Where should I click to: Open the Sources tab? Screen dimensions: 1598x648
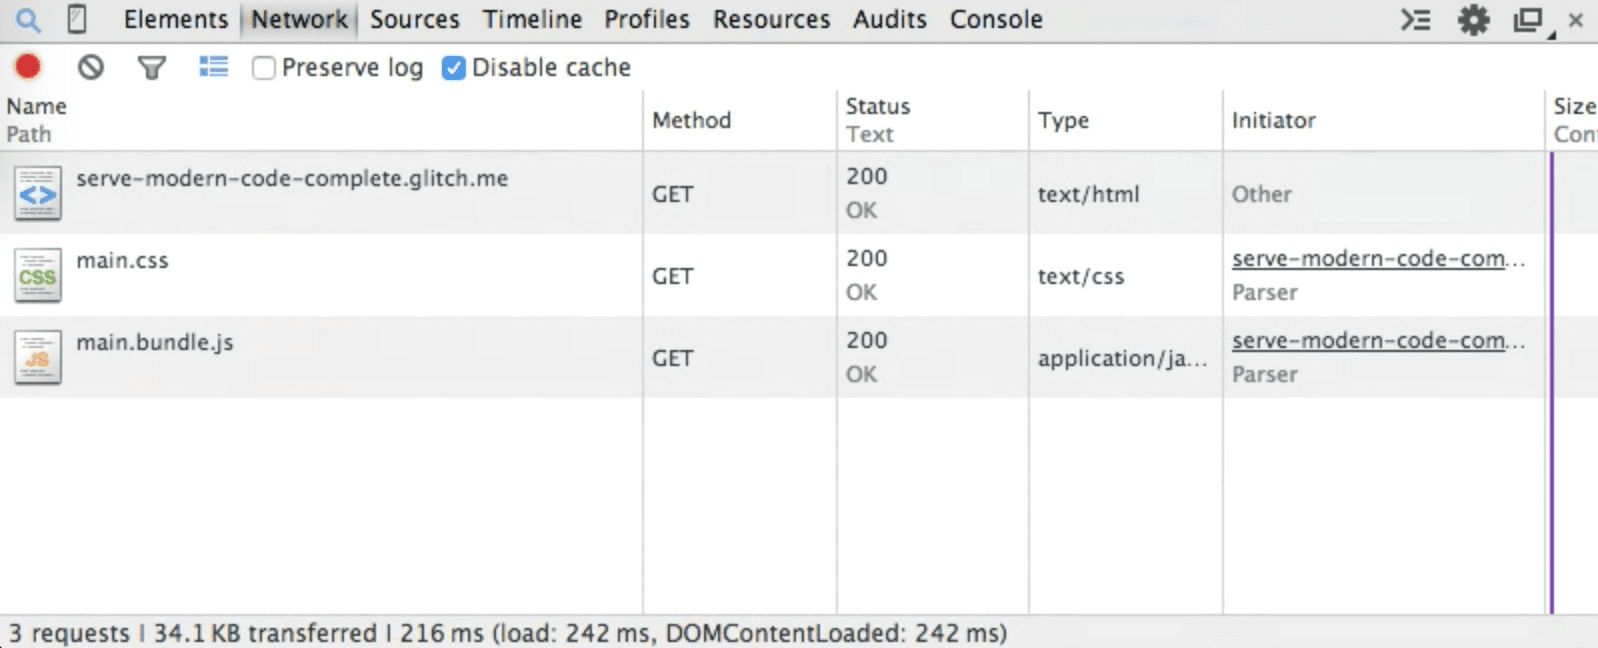pos(414,18)
